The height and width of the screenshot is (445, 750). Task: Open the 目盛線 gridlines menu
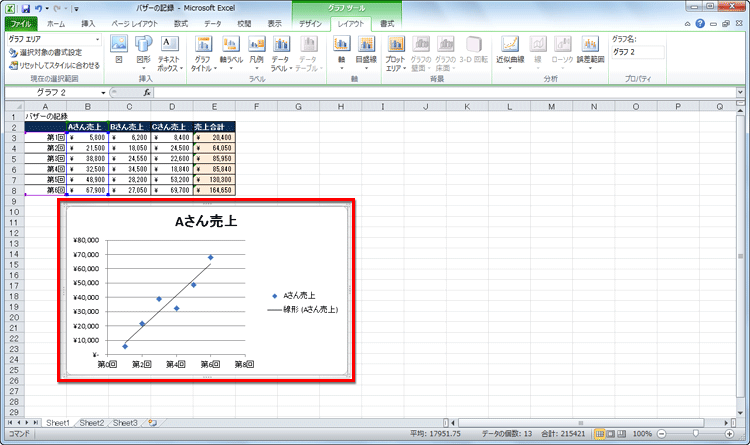pyautogui.click(x=366, y=53)
